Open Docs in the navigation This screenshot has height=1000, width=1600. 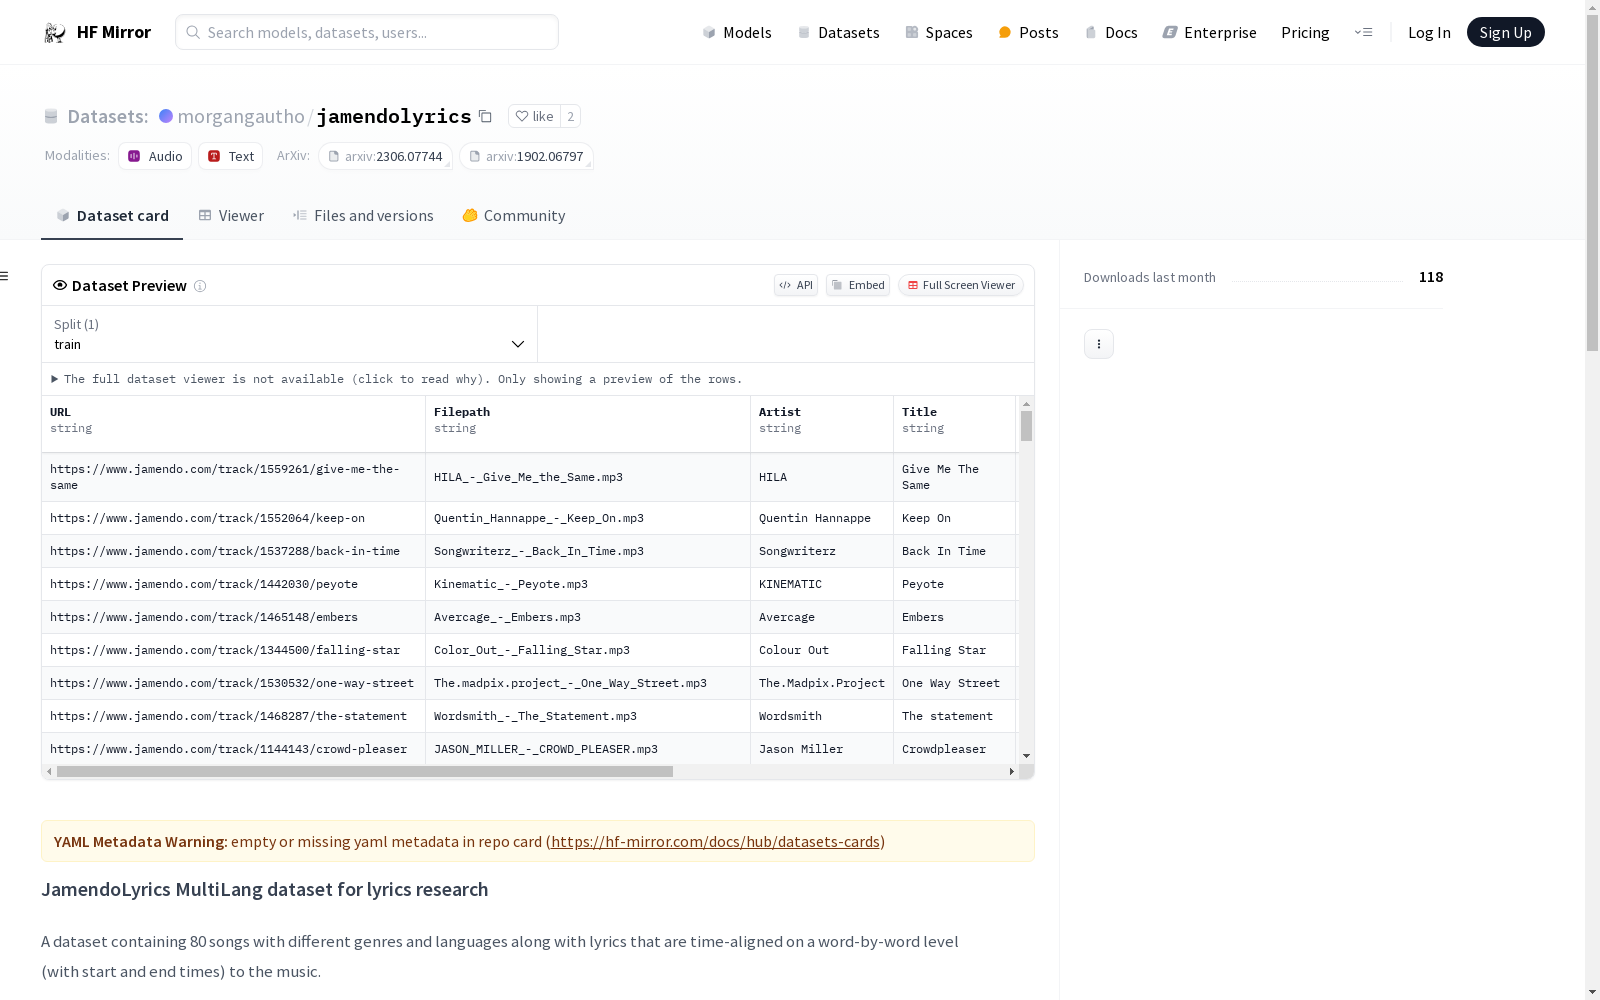(x=1111, y=33)
